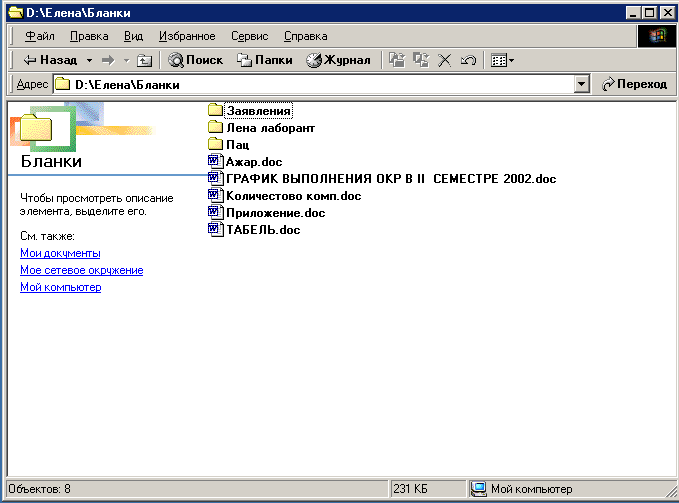Open the Forward history dropdown arrow
679x503 pixels.
[x=126, y=60]
